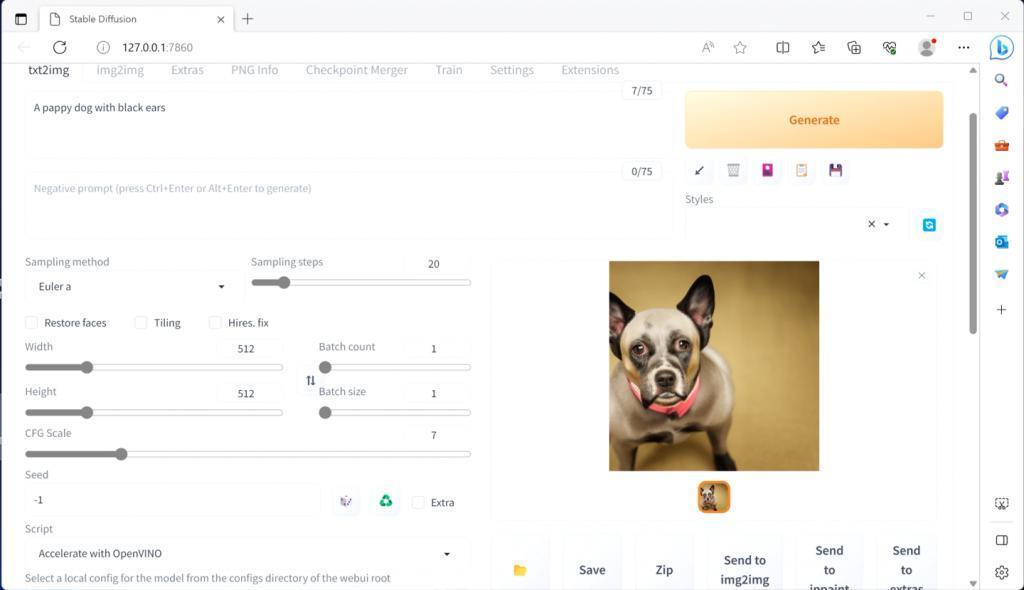Enable the Hires. fix checkbox
Viewport: 1024px width, 590px height.
click(x=215, y=323)
